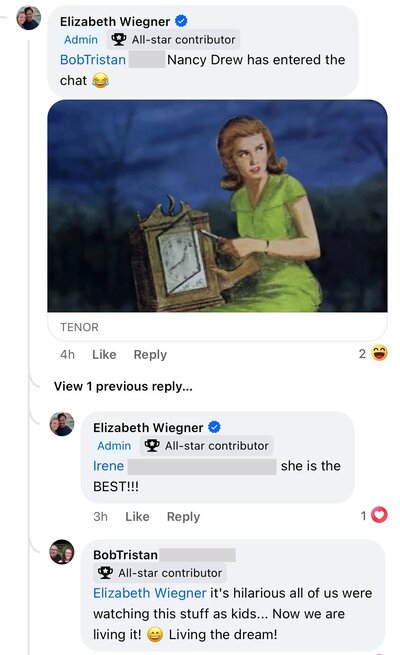
Task: Click the TENOR source label under GIF
Action: pyautogui.click(x=79, y=327)
